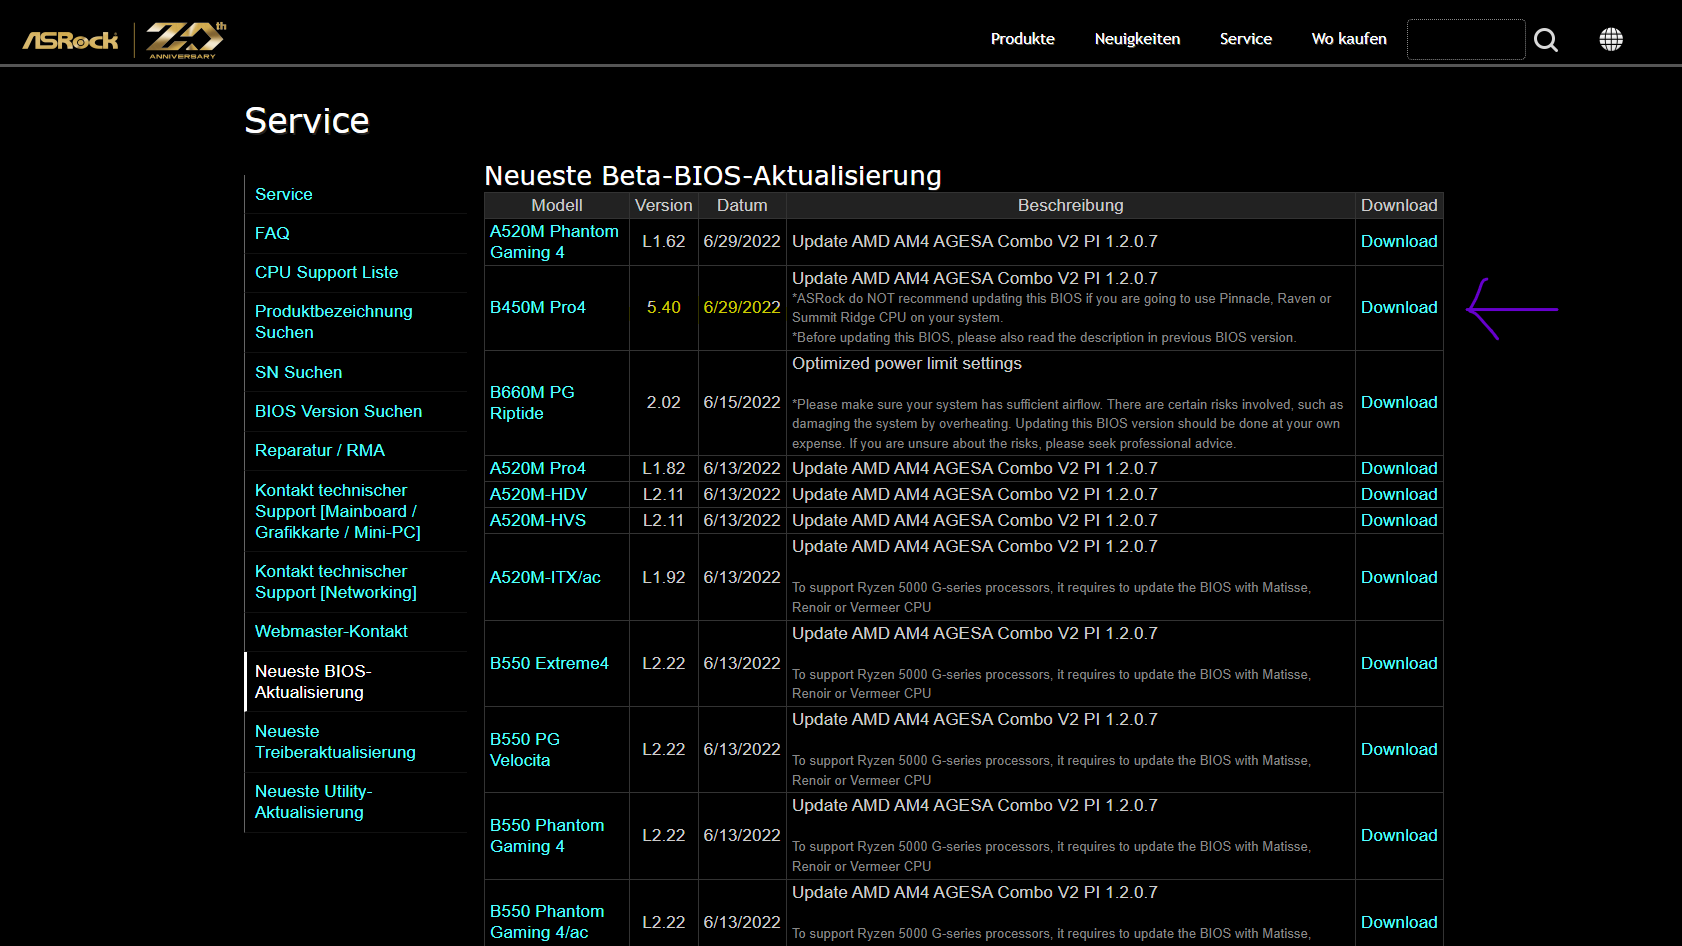Download BIOS 5.40 for B450M Pro4

1399,307
